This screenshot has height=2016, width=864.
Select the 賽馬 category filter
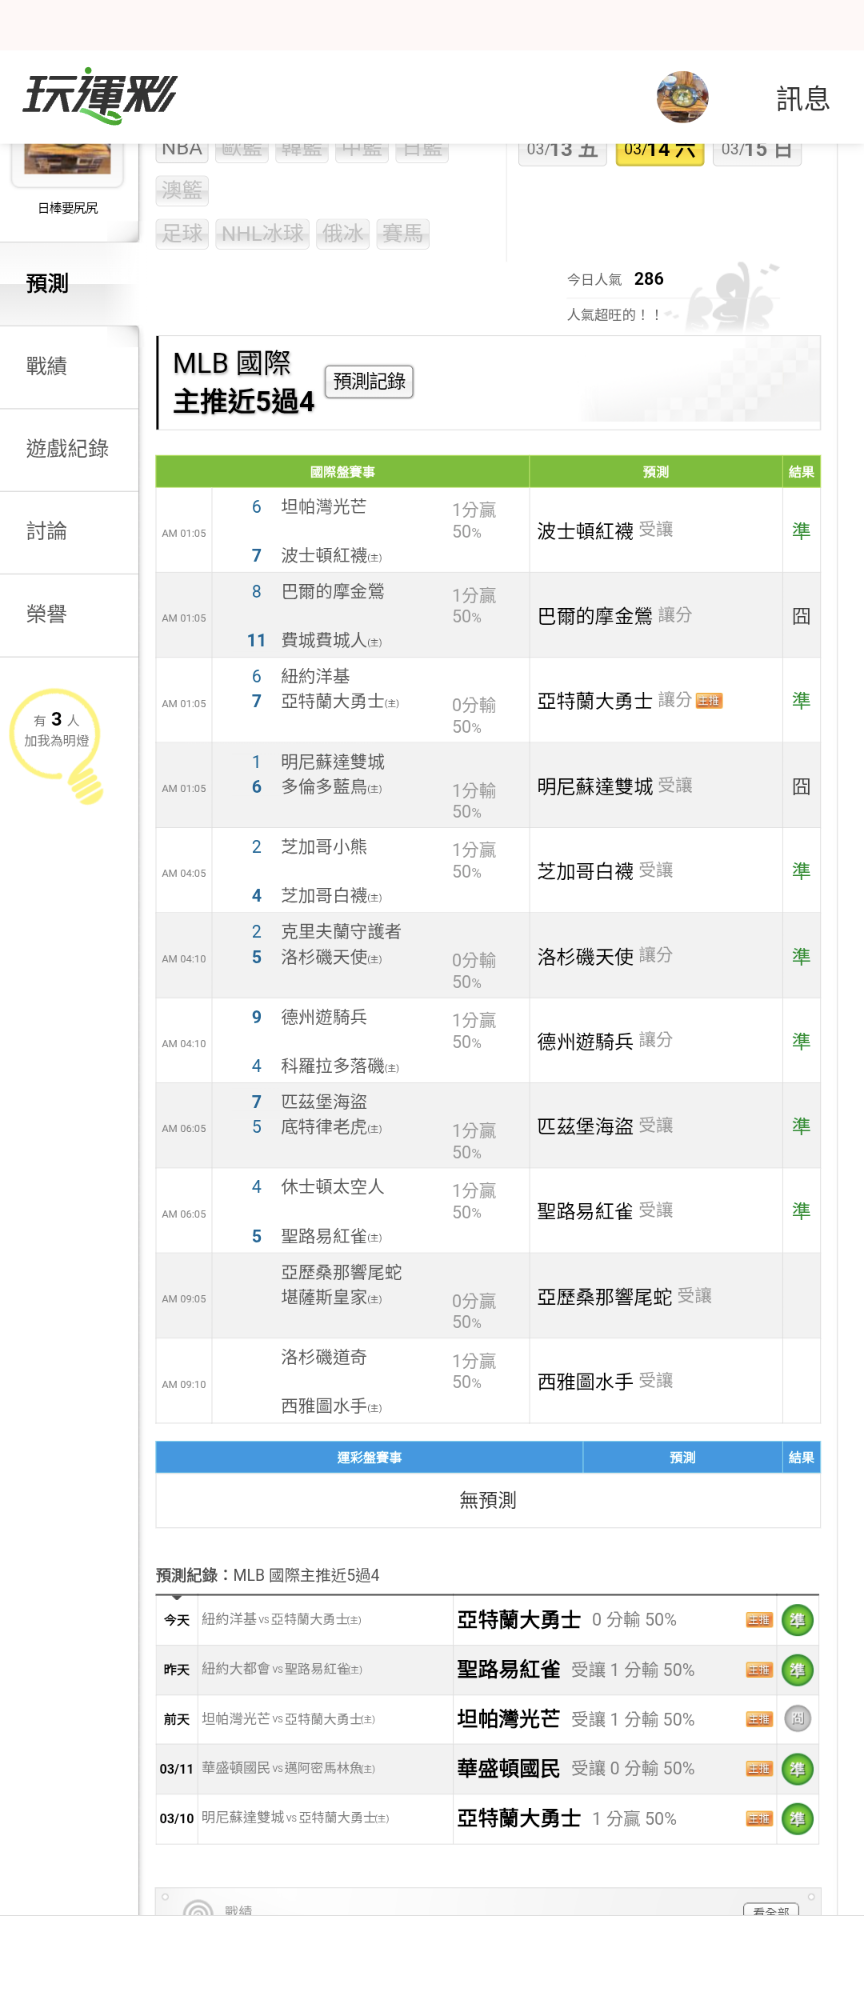402,234
